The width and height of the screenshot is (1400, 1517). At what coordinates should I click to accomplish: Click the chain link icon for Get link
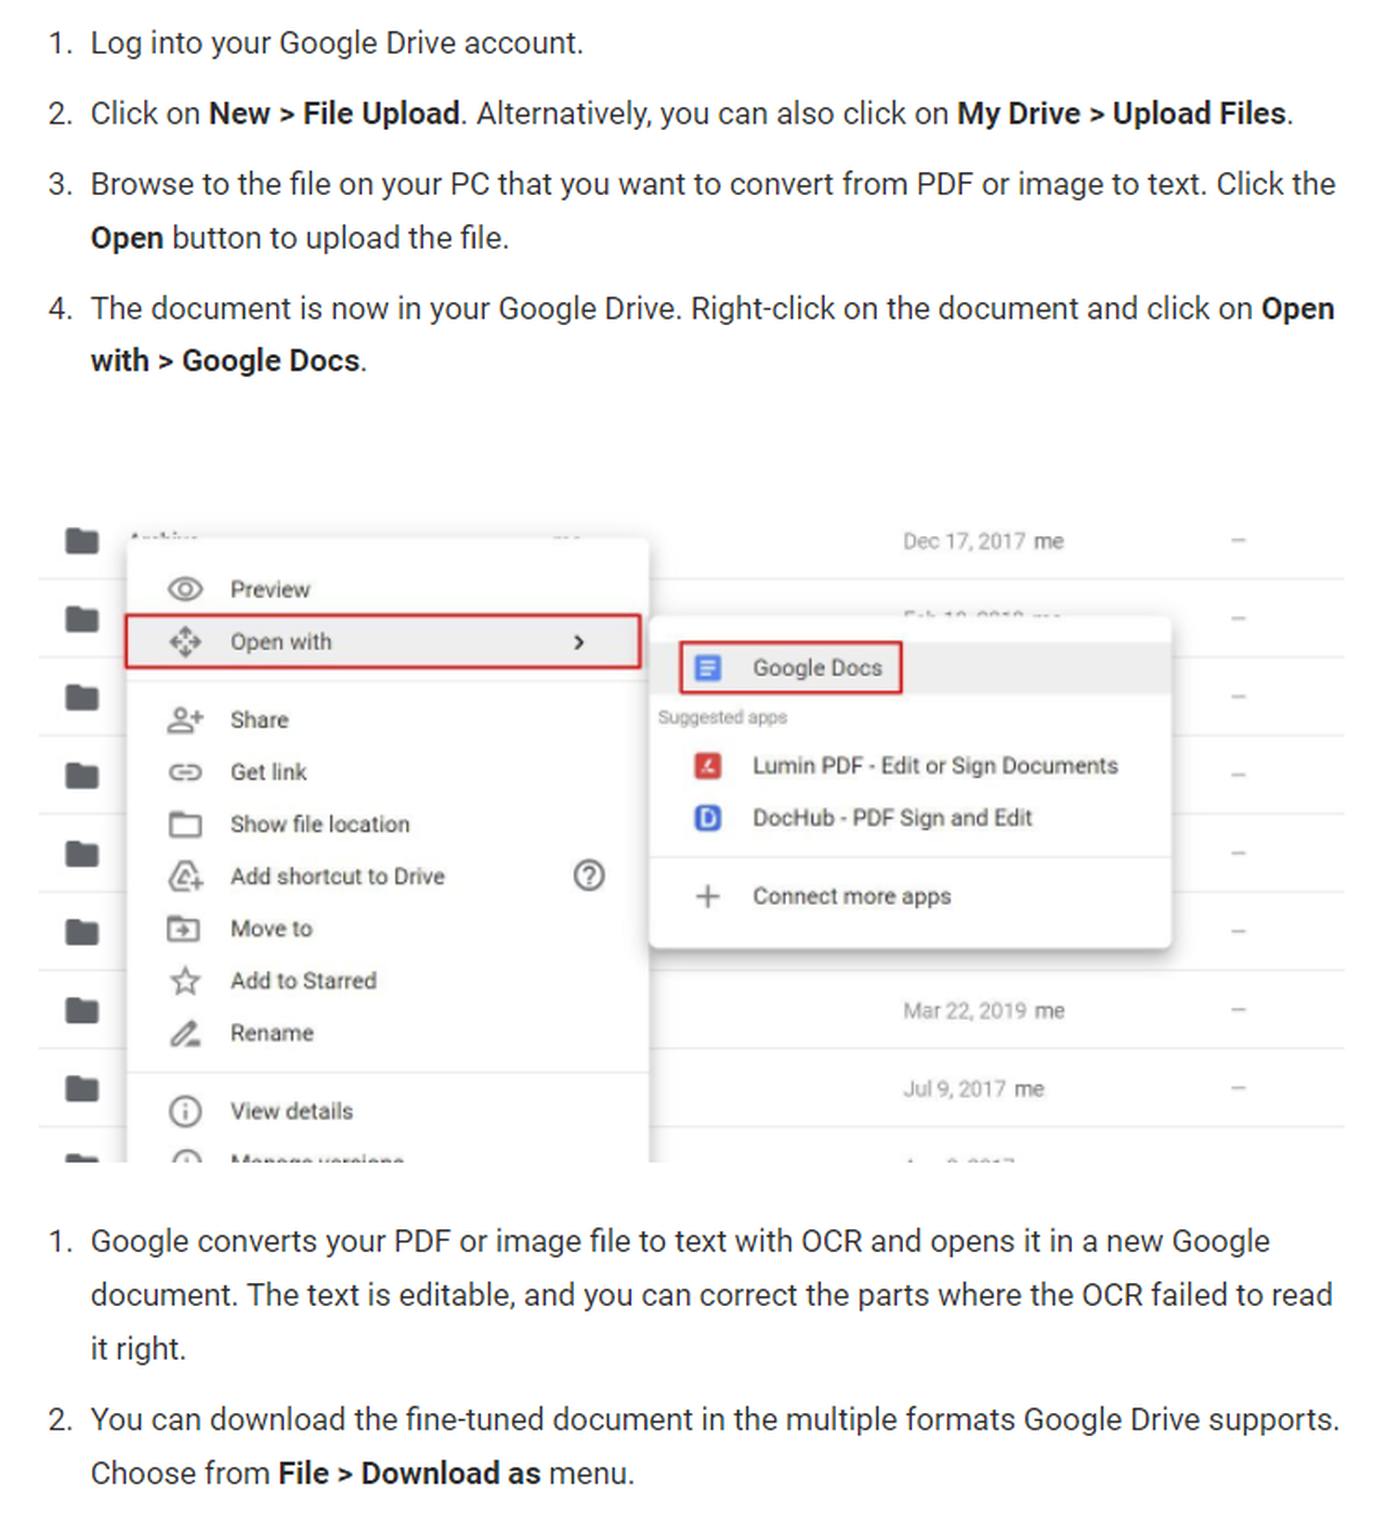click(x=185, y=772)
